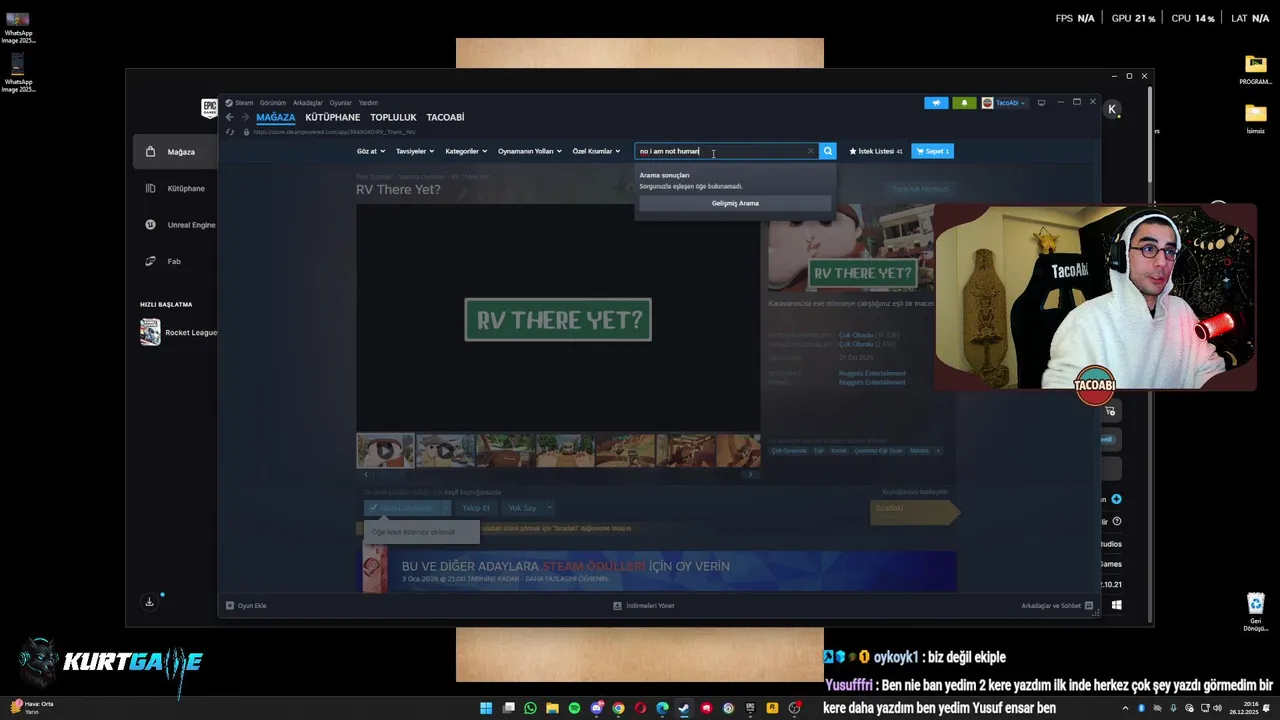Click the Sıradaki queue button

click(914, 511)
